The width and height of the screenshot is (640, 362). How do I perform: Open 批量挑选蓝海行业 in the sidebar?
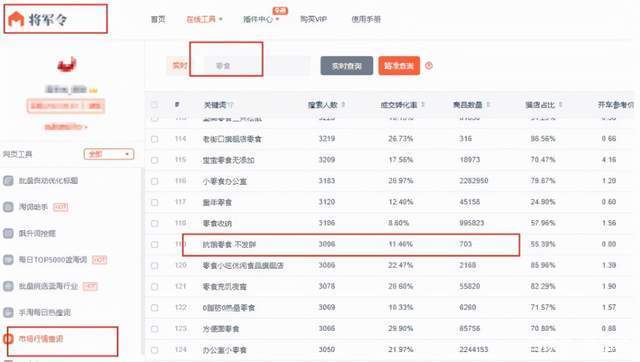(49, 286)
